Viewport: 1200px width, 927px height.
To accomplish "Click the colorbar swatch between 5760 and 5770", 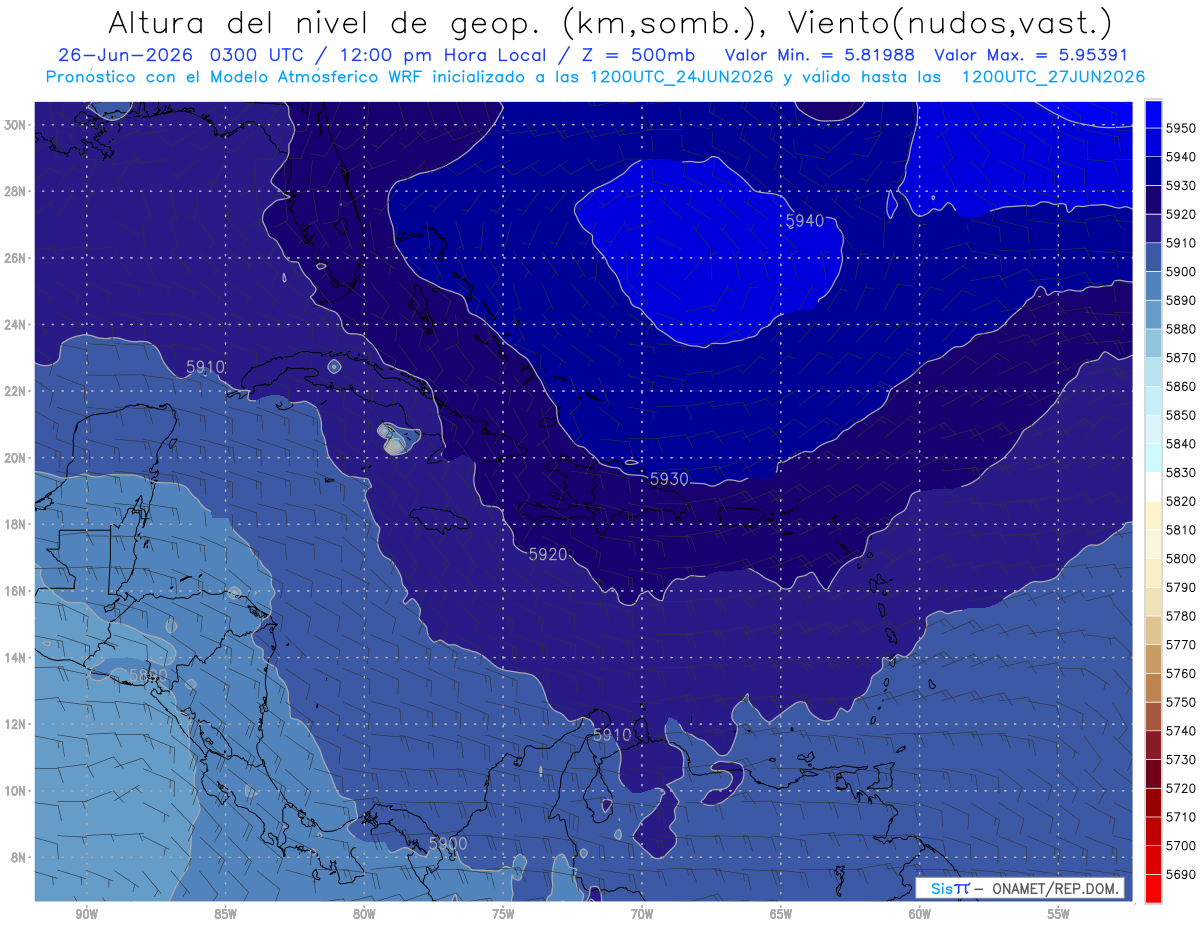I will pos(1153,658).
